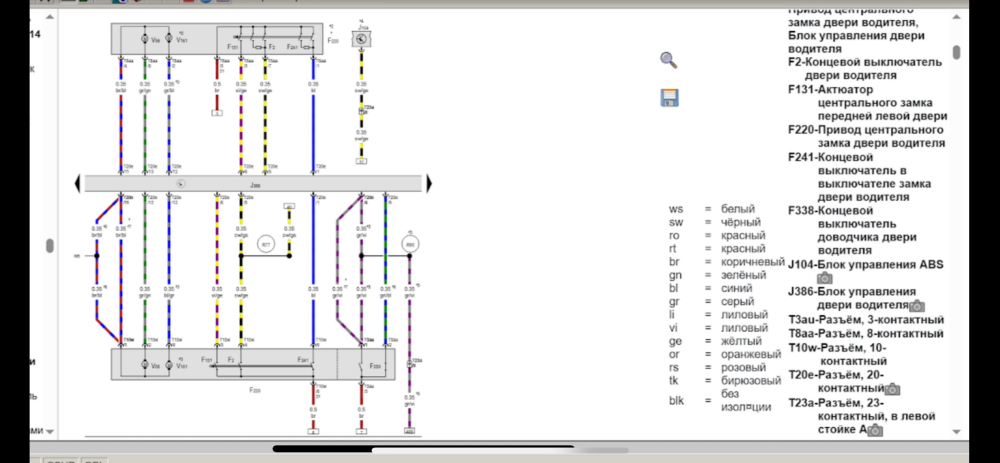Click the J386 label on the gray bar
This screenshot has width=1000, height=463.
256,186
